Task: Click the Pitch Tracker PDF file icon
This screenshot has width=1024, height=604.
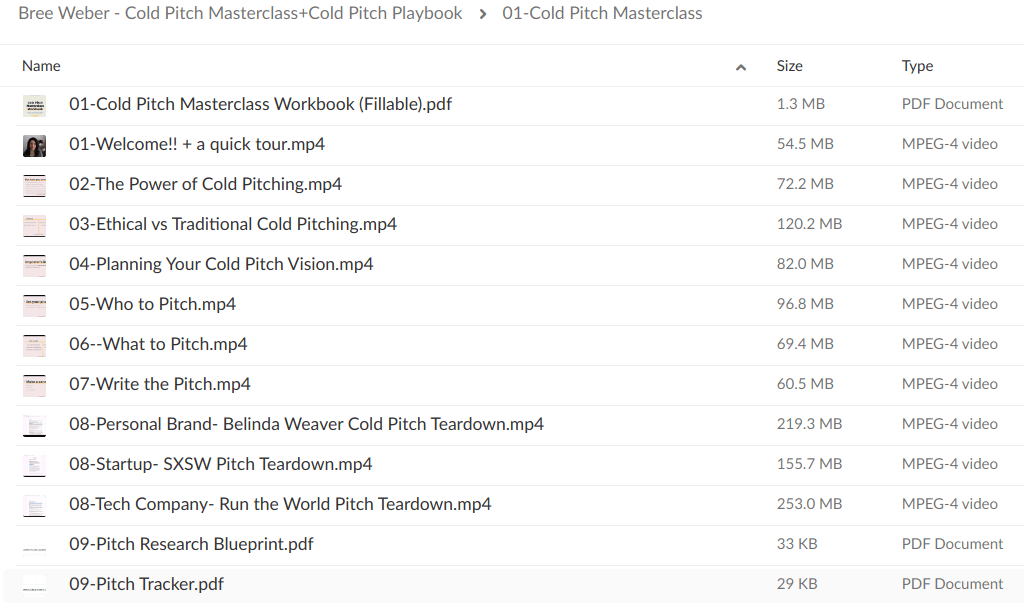Action: point(35,585)
